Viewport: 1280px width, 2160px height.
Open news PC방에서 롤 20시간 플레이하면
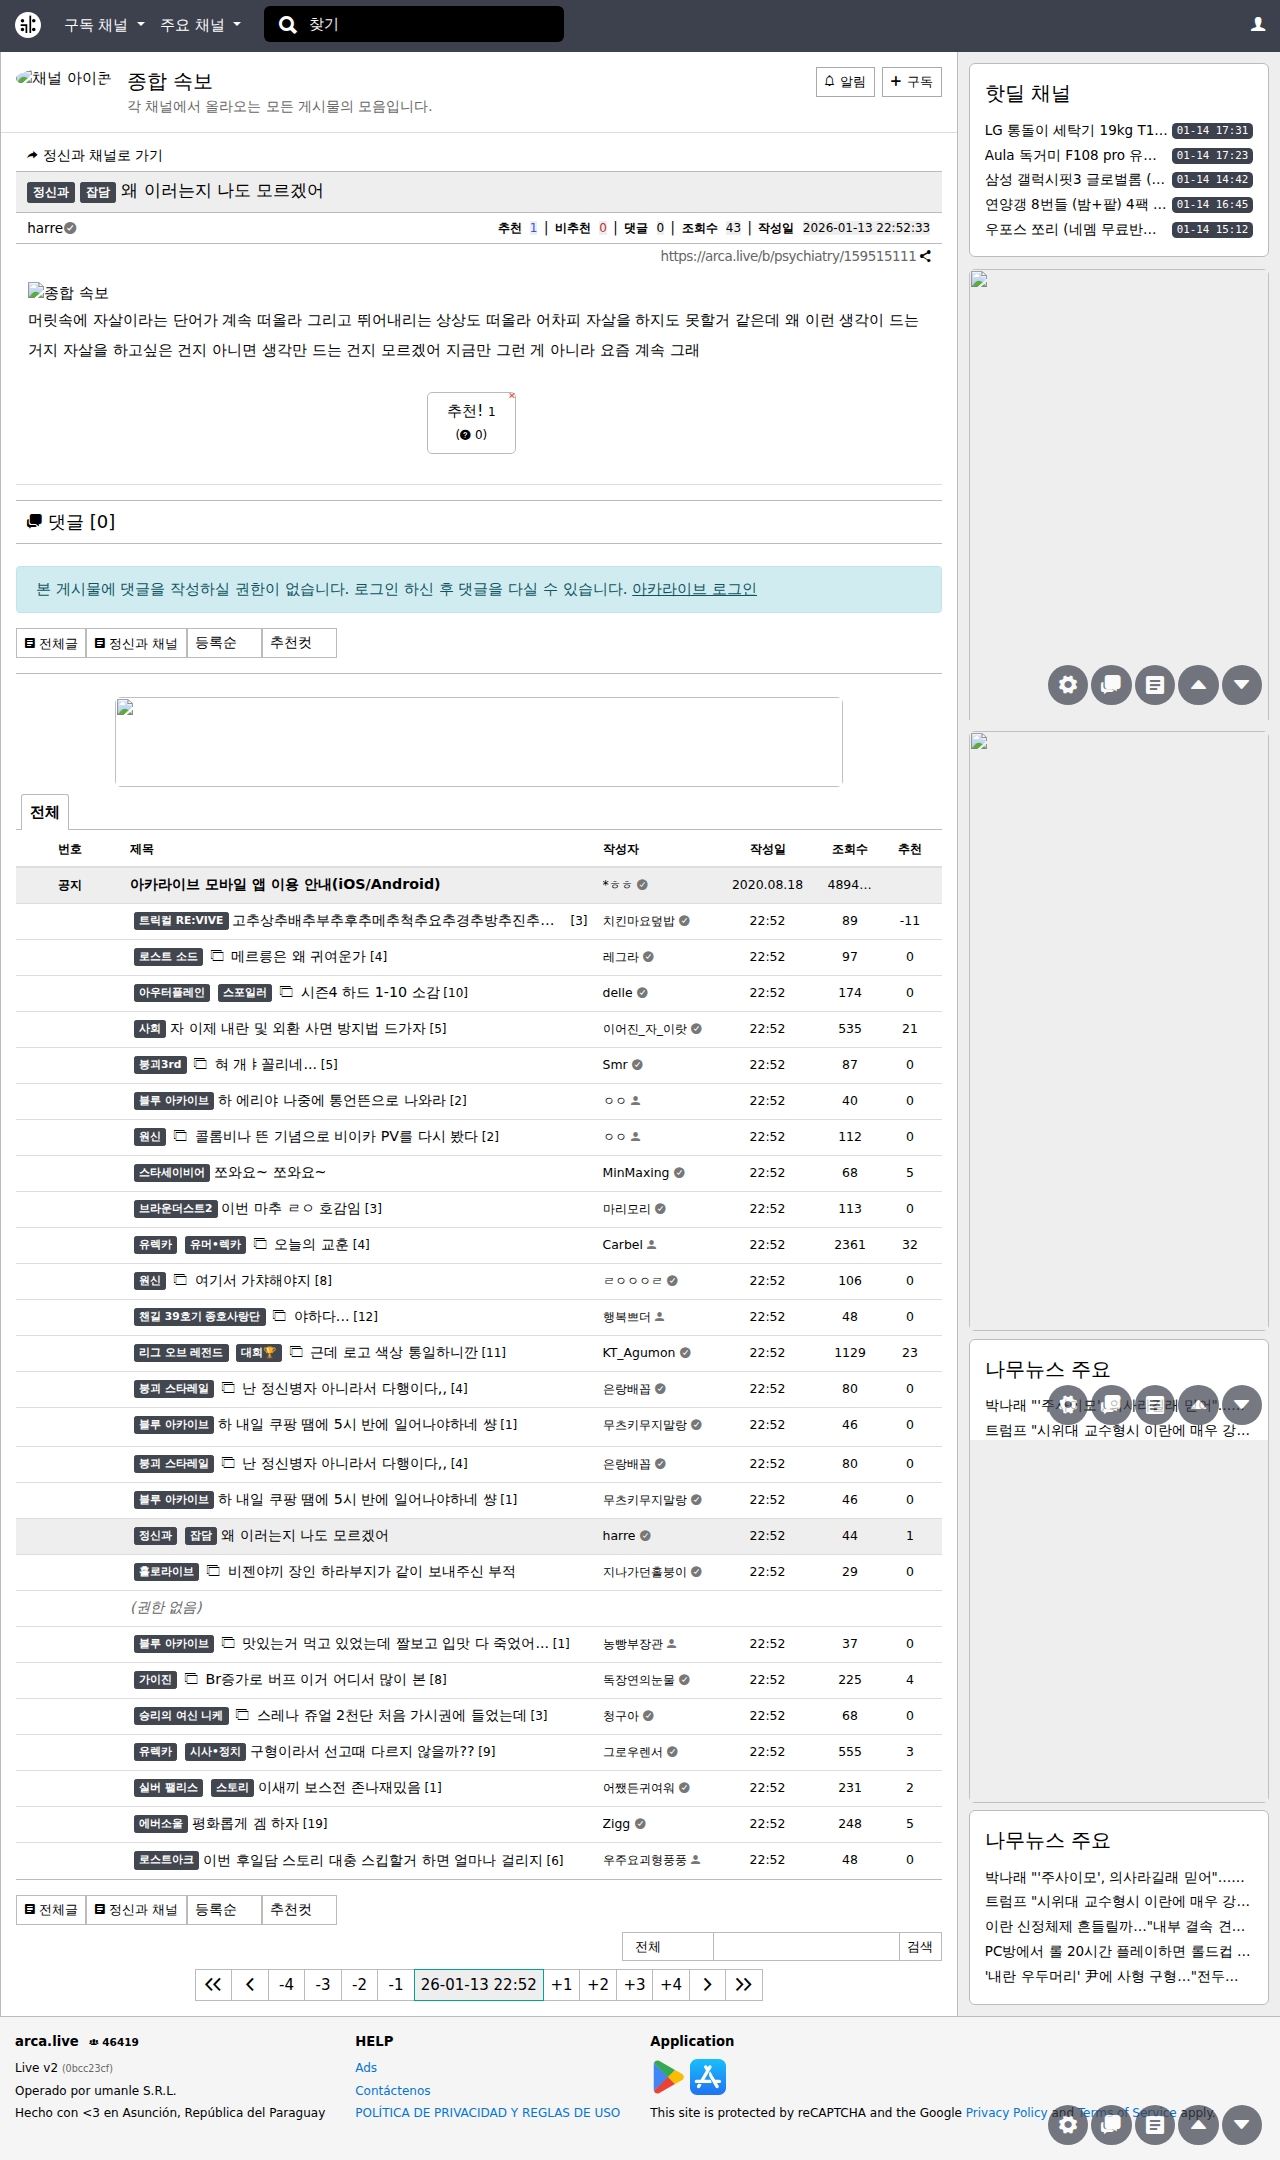1117,1951
